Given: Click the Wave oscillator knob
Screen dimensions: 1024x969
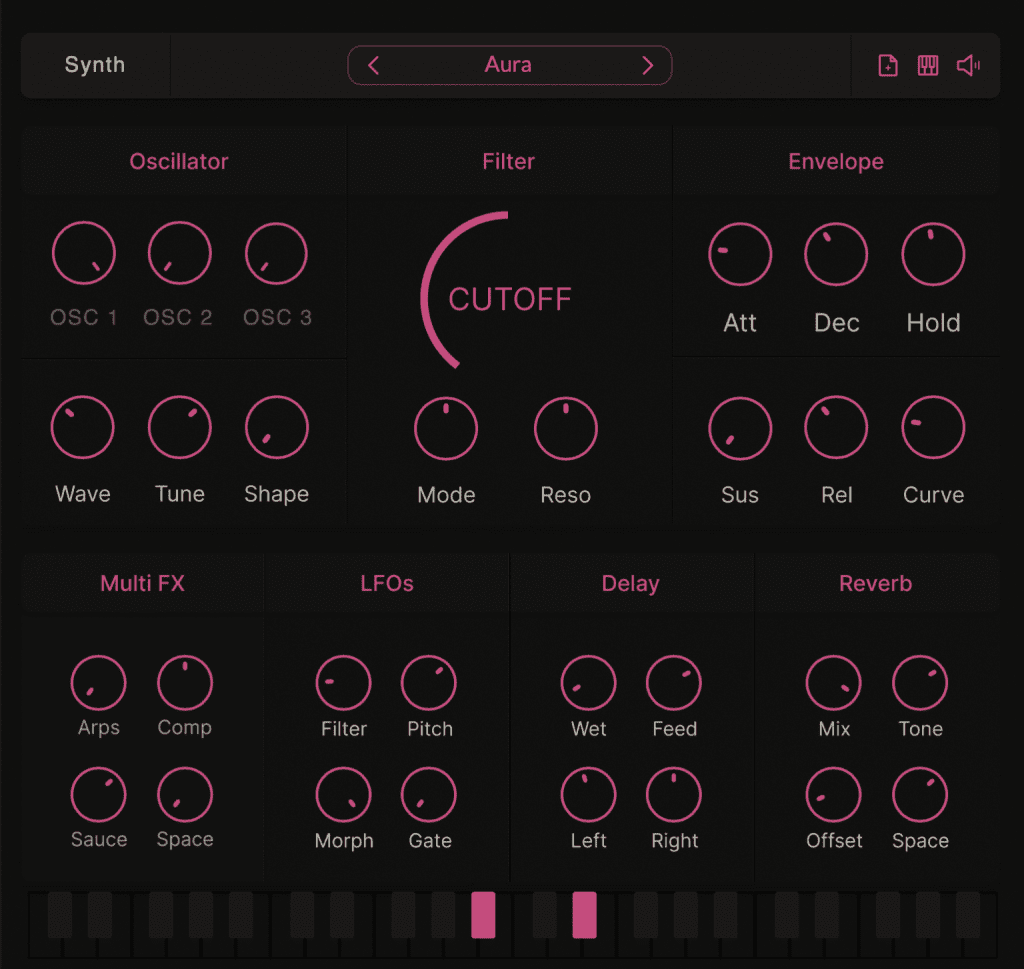Looking at the screenshot, I should [x=84, y=427].
